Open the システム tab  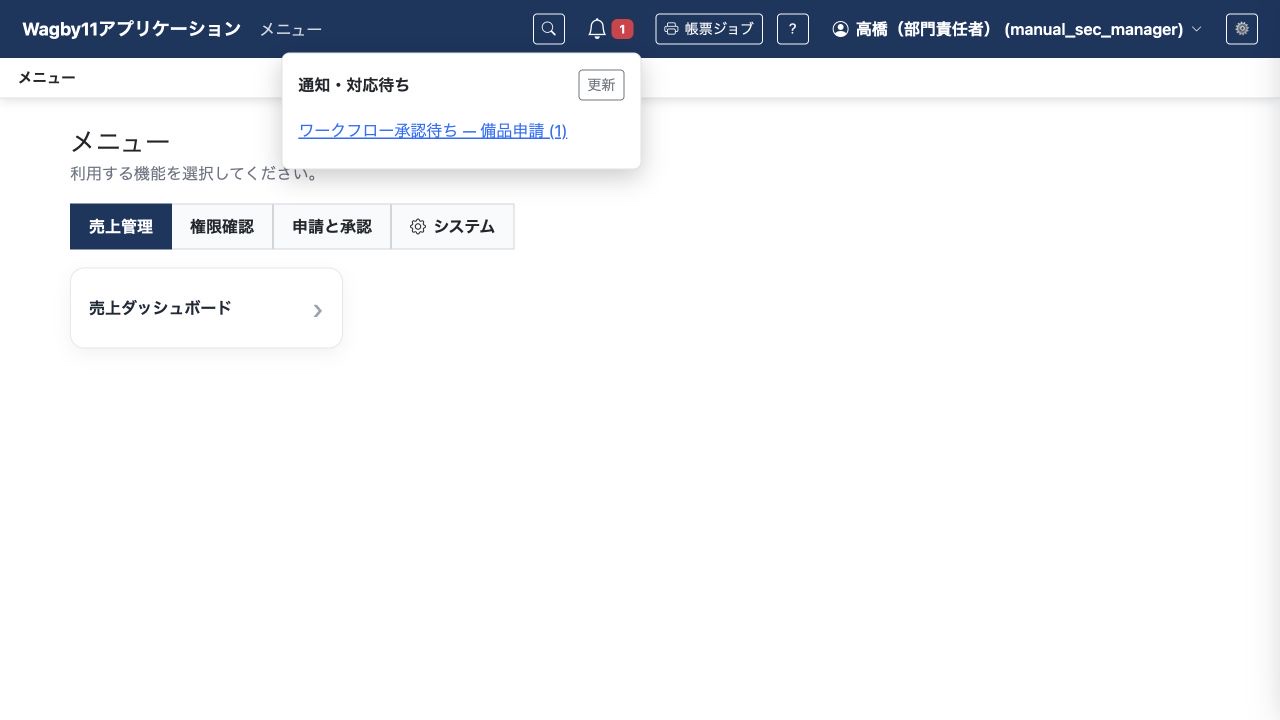pos(452,227)
